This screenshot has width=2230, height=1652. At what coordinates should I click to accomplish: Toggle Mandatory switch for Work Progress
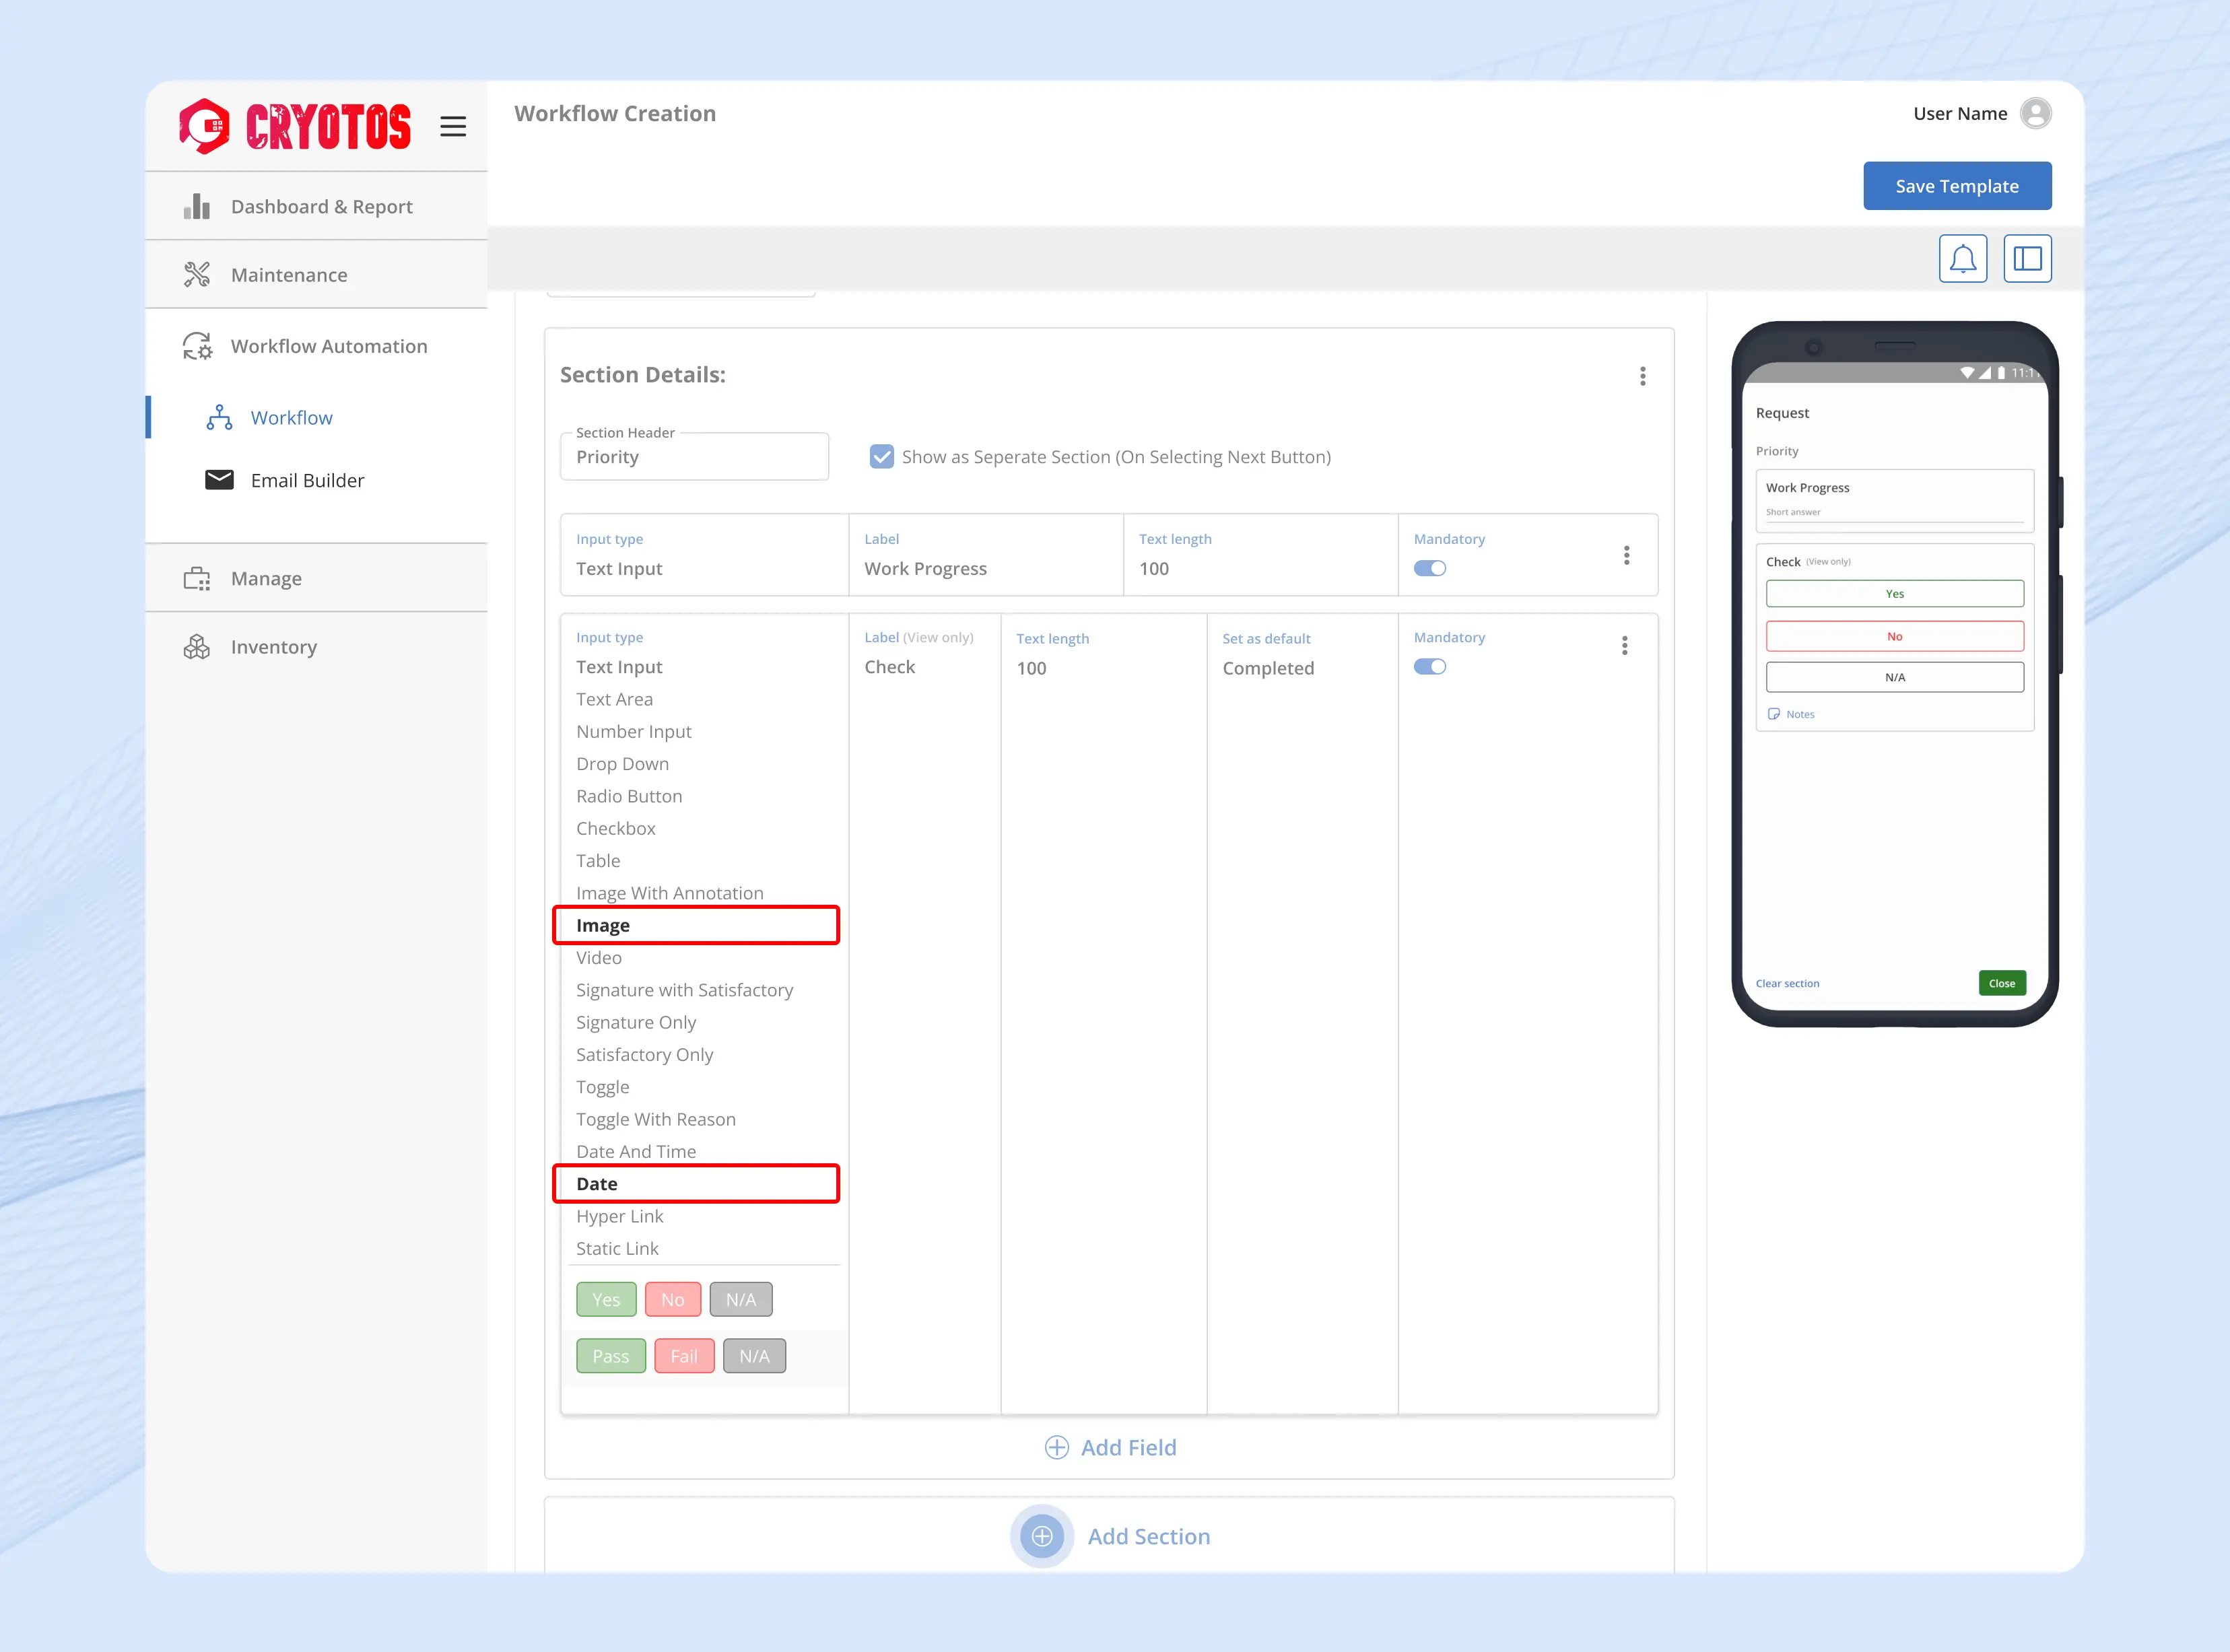tap(1429, 568)
